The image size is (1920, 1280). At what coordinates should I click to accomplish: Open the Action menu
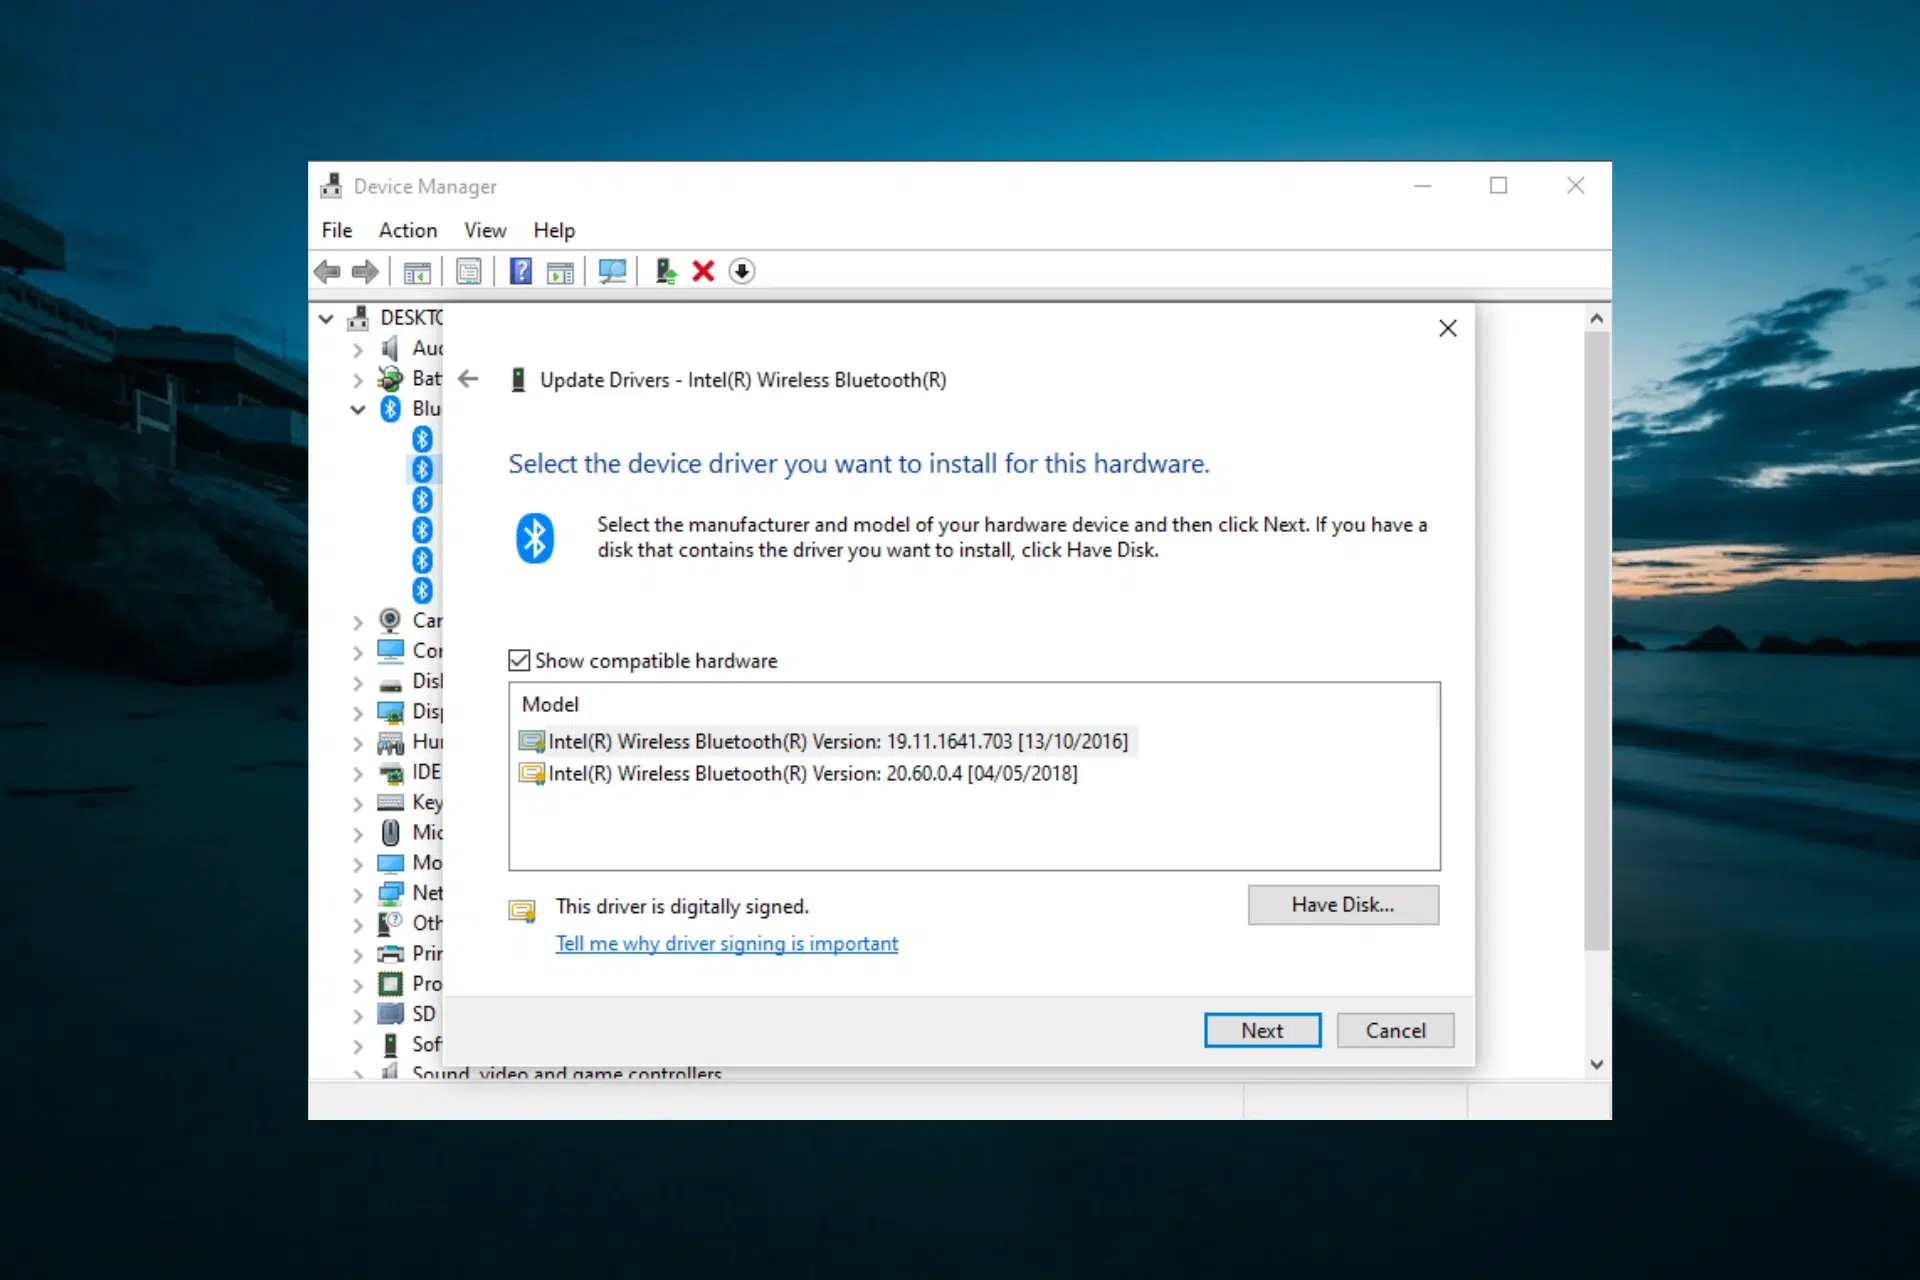407,230
